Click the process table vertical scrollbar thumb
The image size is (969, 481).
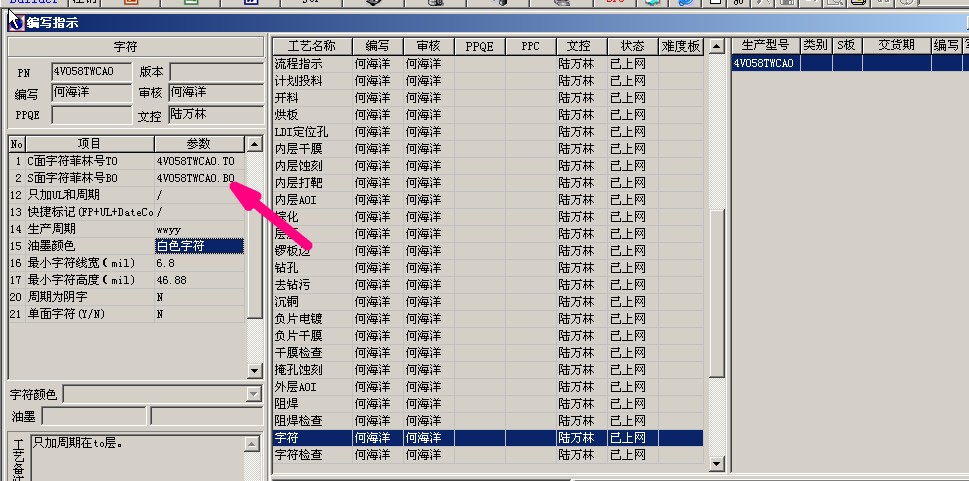(x=716, y=293)
